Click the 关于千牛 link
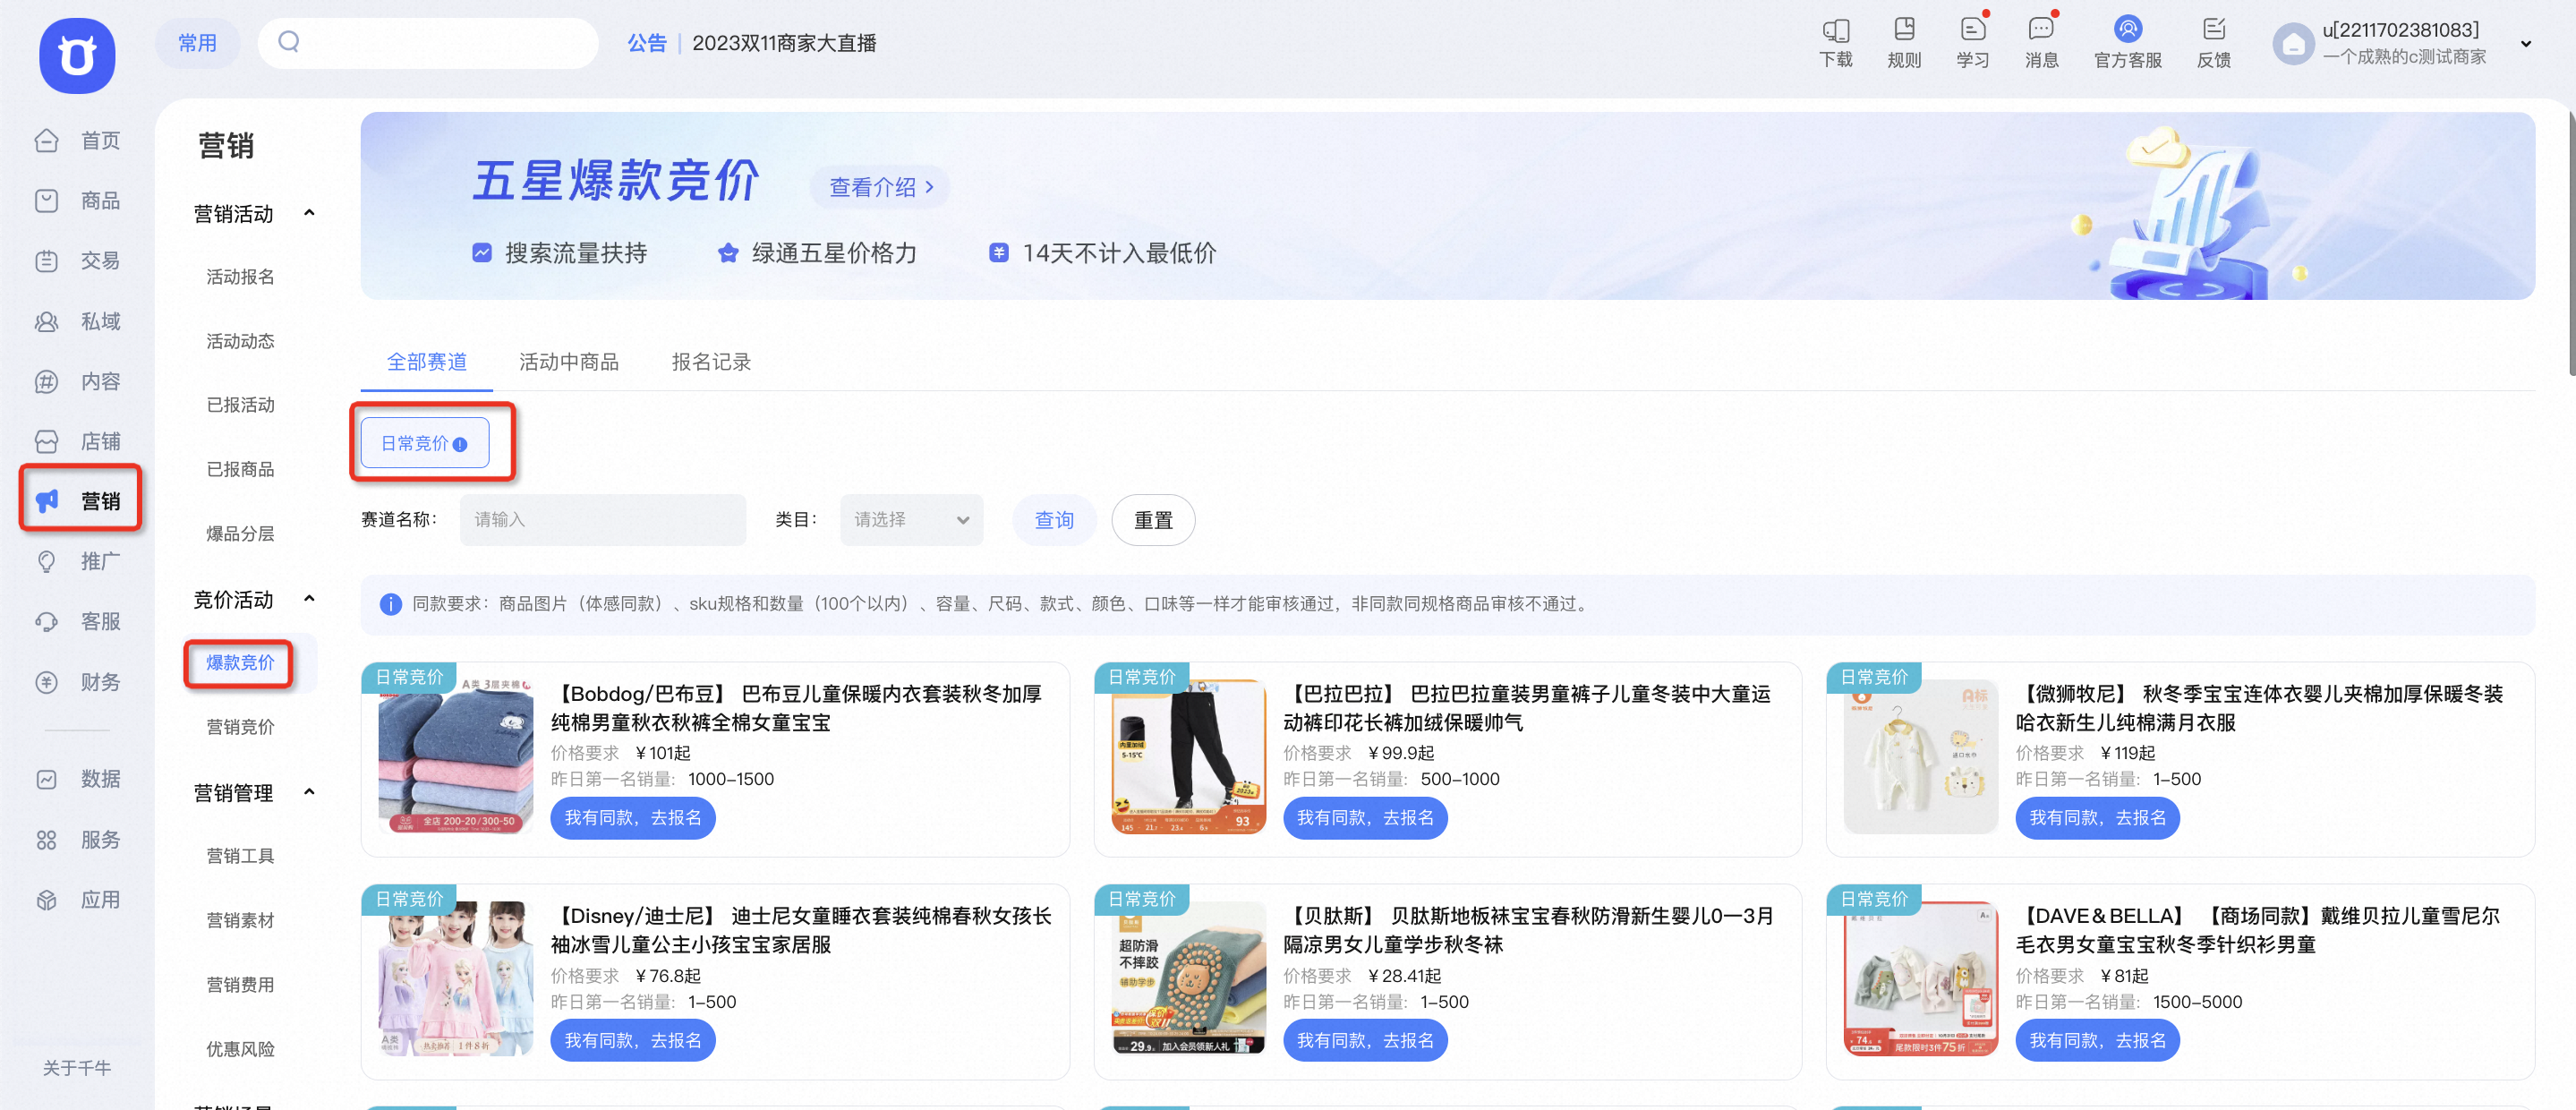2576x1110 pixels. (x=77, y=1068)
